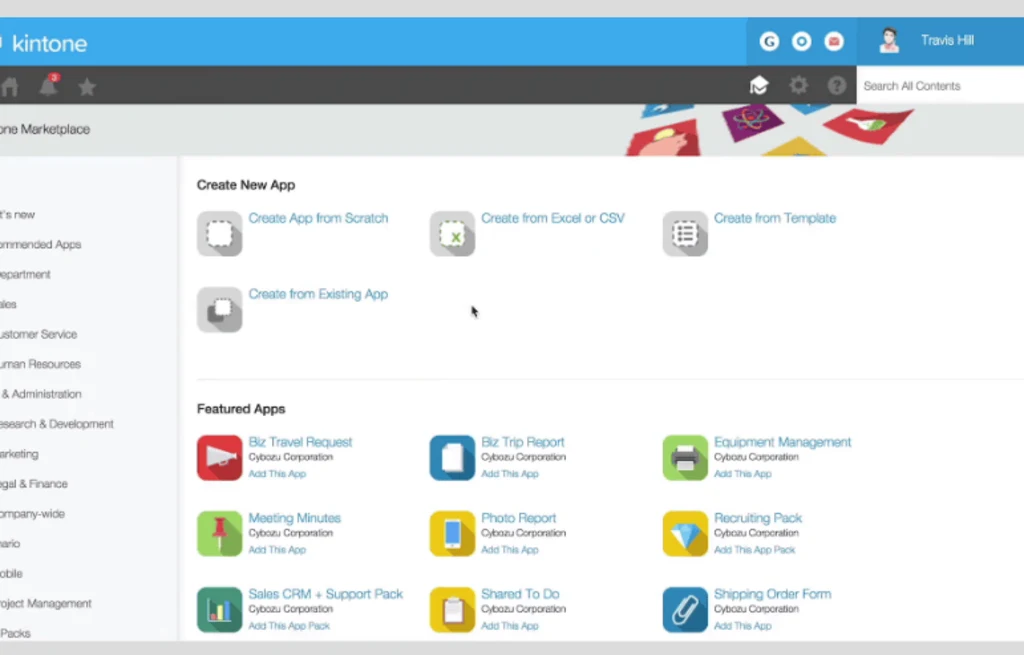Click the Photo Report phone icon
The height and width of the screenshot is (655, 1024).
pos(452,534)
